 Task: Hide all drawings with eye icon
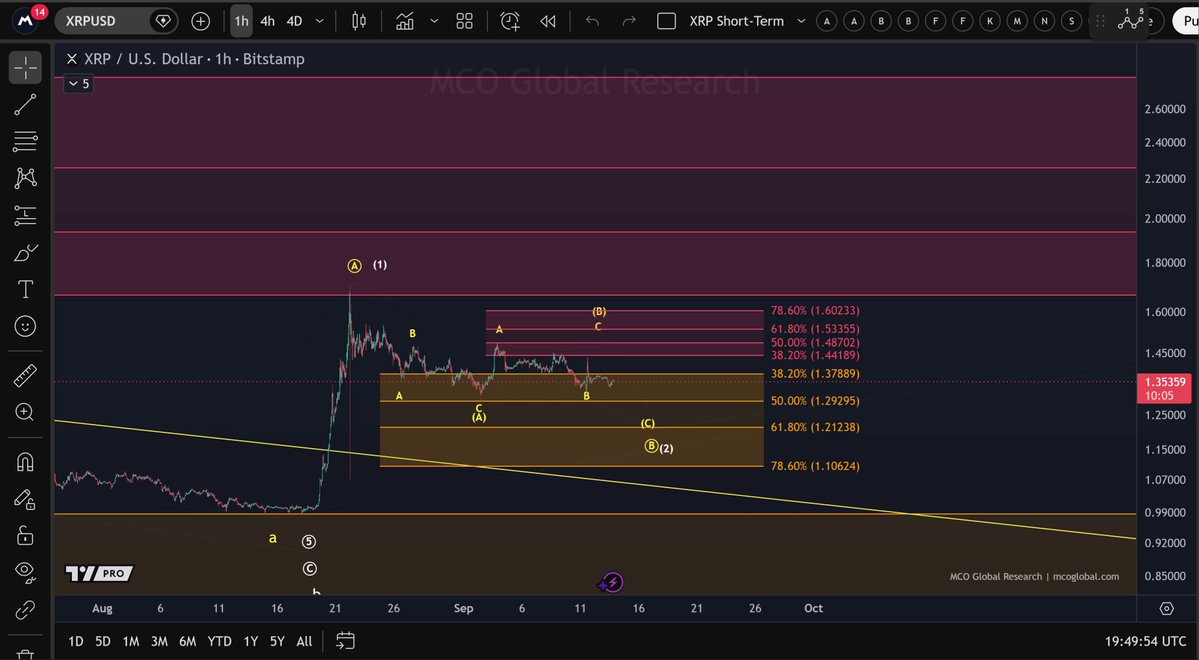pos(24,572)
